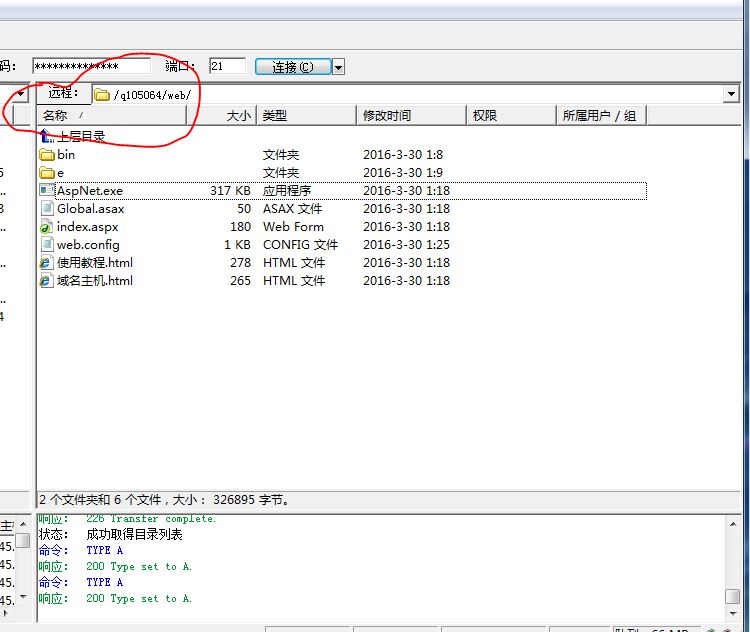Viewport: 750px width, 632px height.
Task: Click the bin folder icon
Action: click(x=46, y=155)
